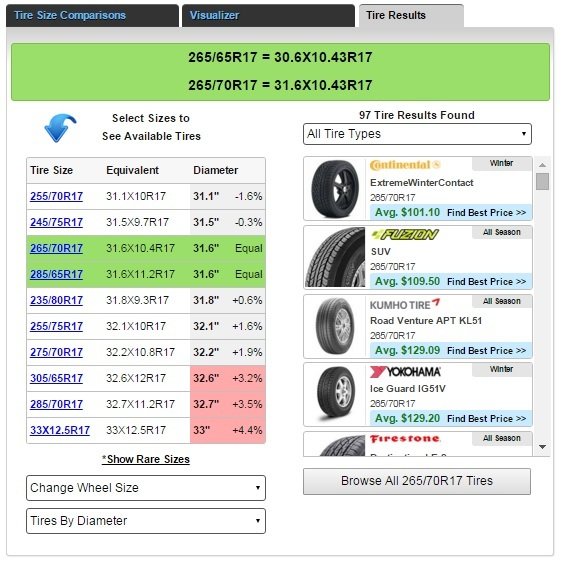Select the 255/75R17 tire size link
Viewport: 562px width, 566px height.
57,326
